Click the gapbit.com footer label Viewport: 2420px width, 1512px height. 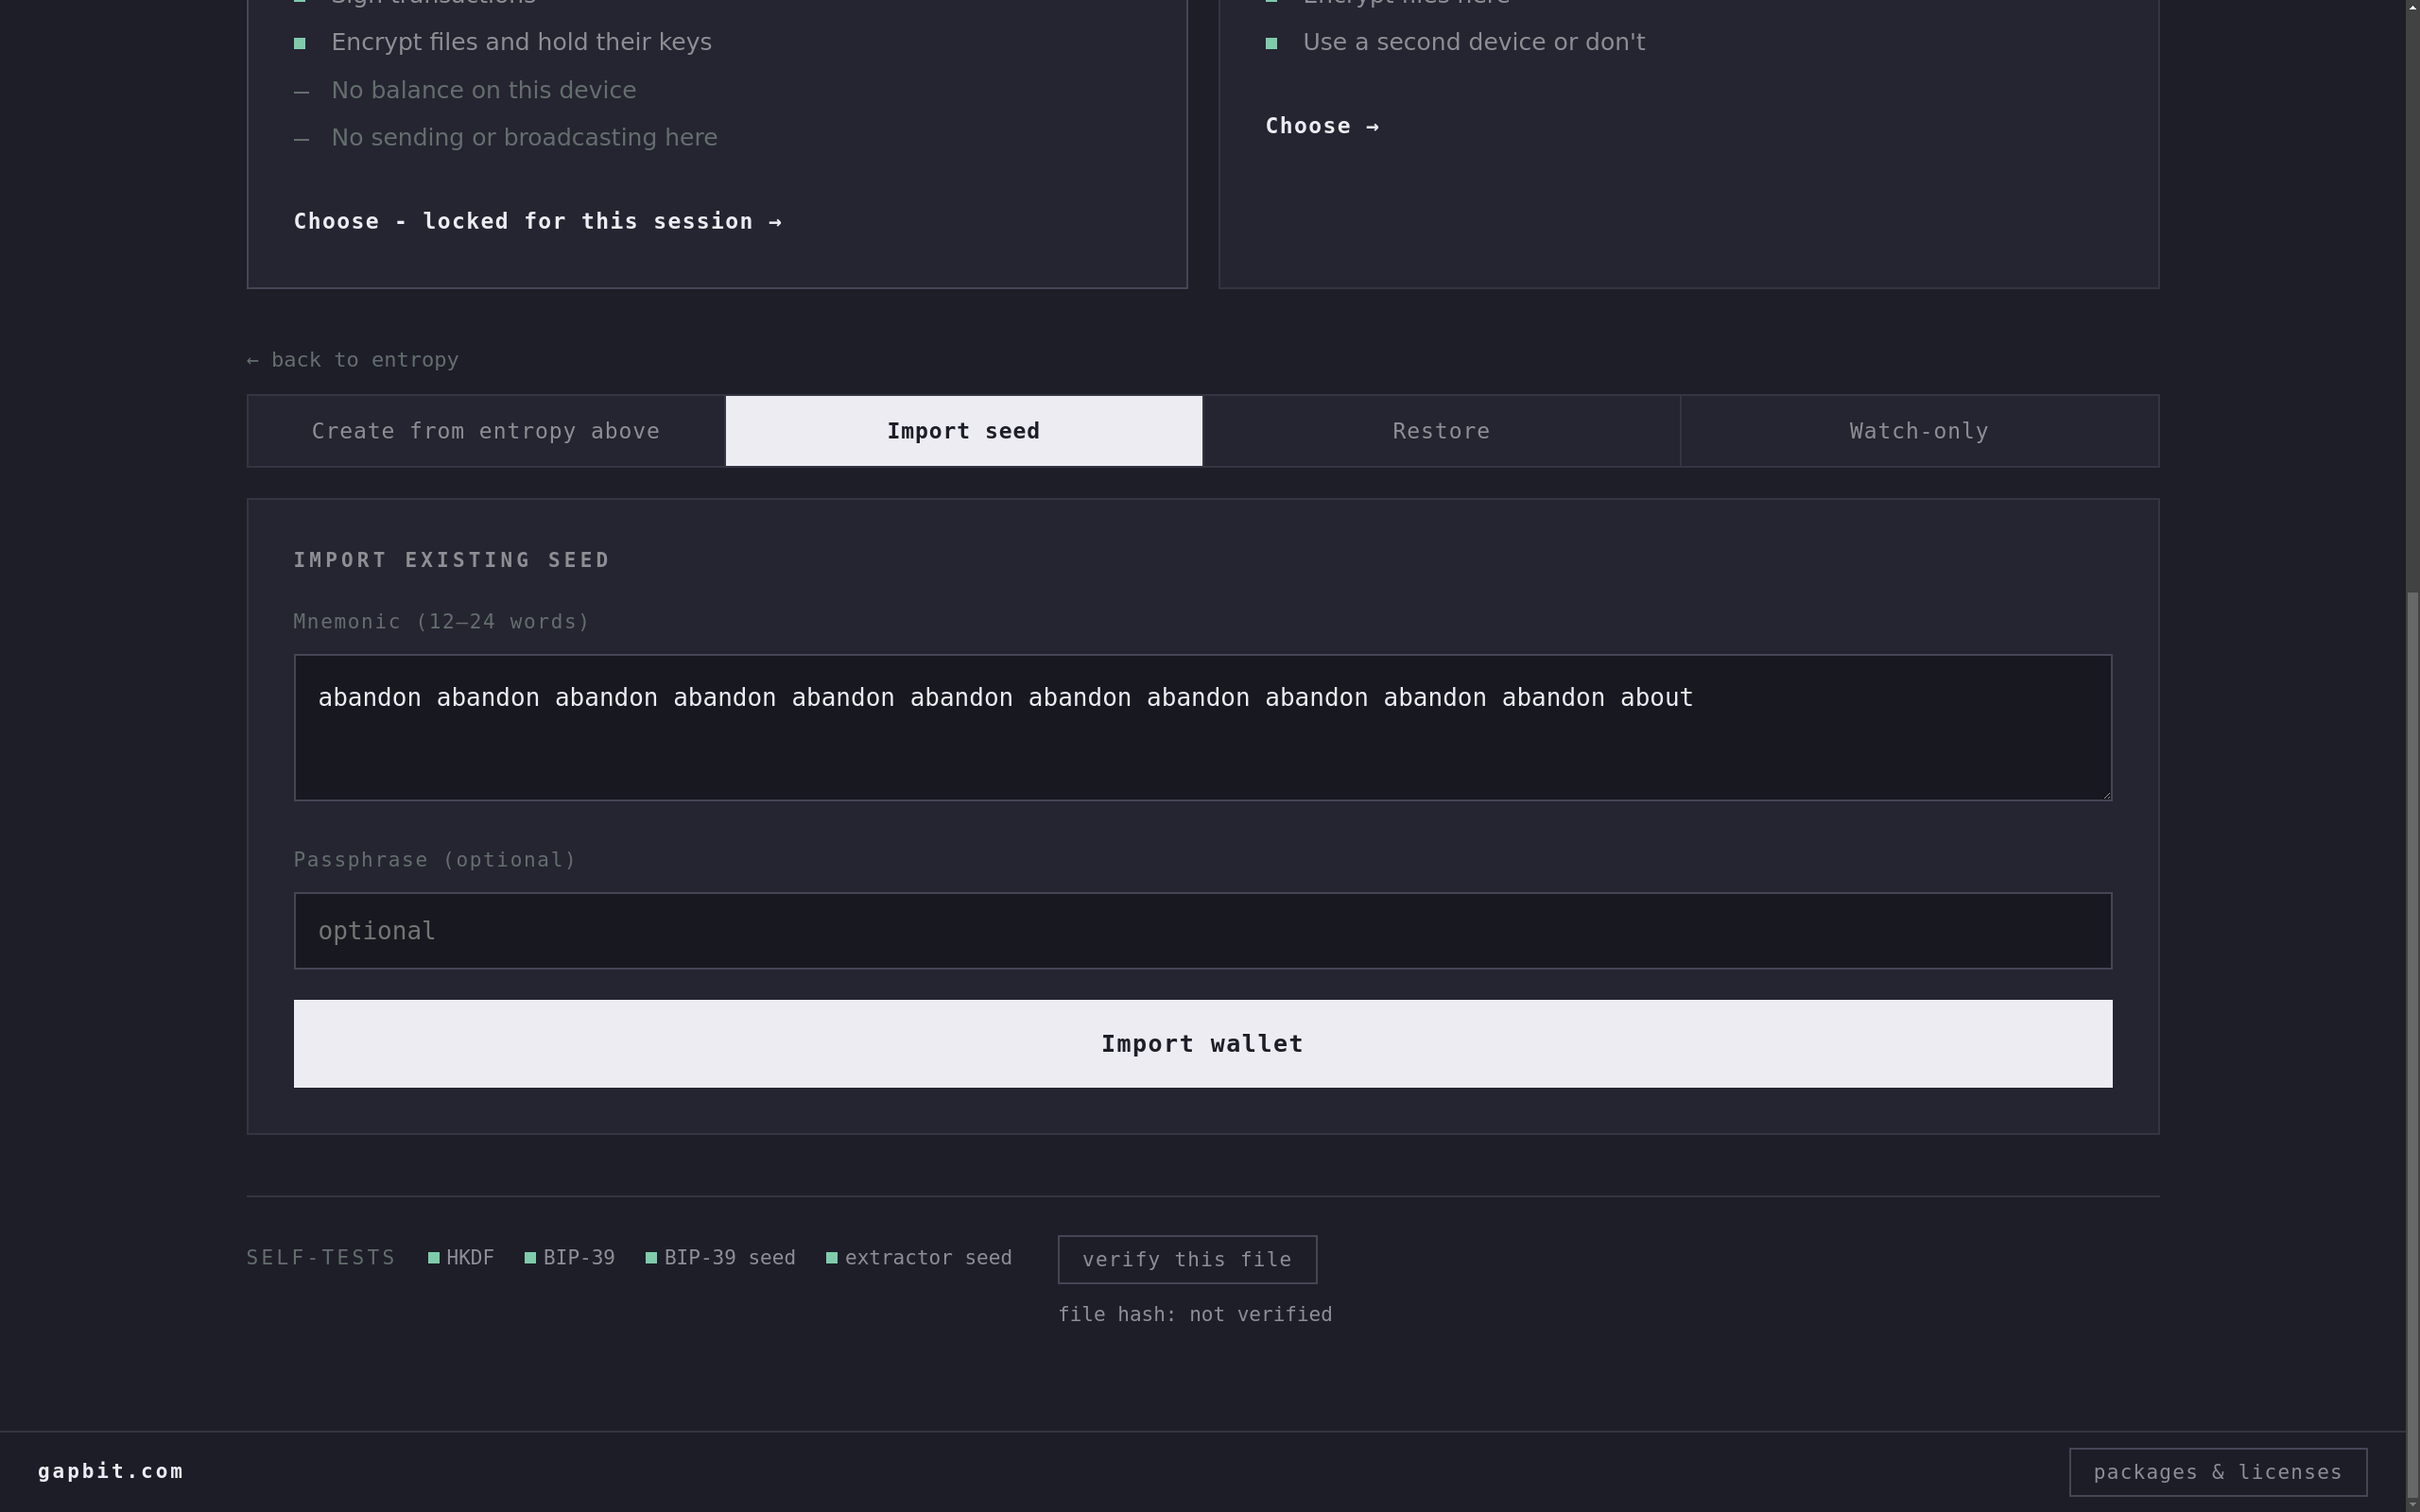point(111,1471)
